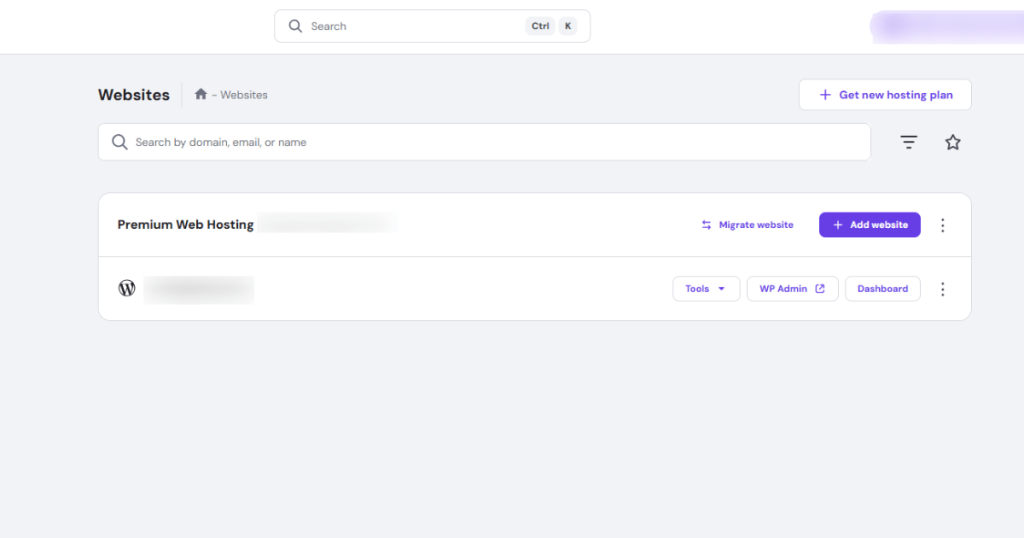The image size is (1024, 538).
Task: Open the website Dashboard button
Action: coord(882,289)
